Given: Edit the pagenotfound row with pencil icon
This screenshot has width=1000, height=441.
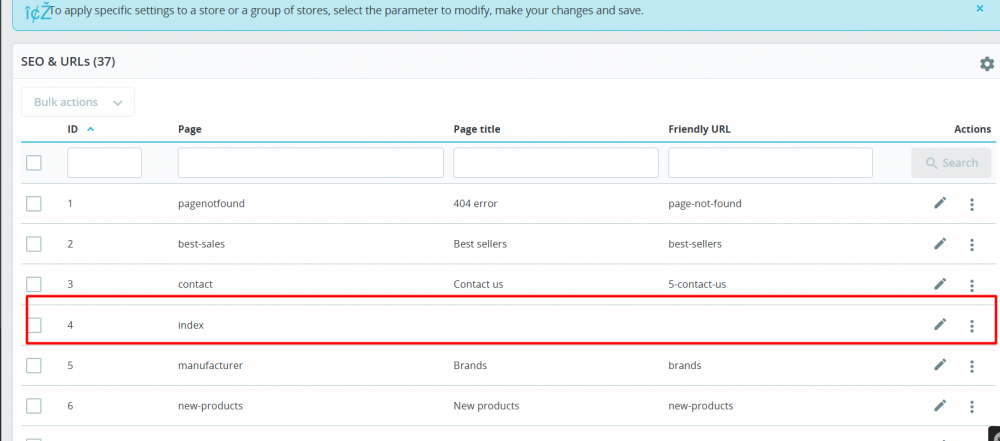Looking at the screenshot, I should (939, 203).
